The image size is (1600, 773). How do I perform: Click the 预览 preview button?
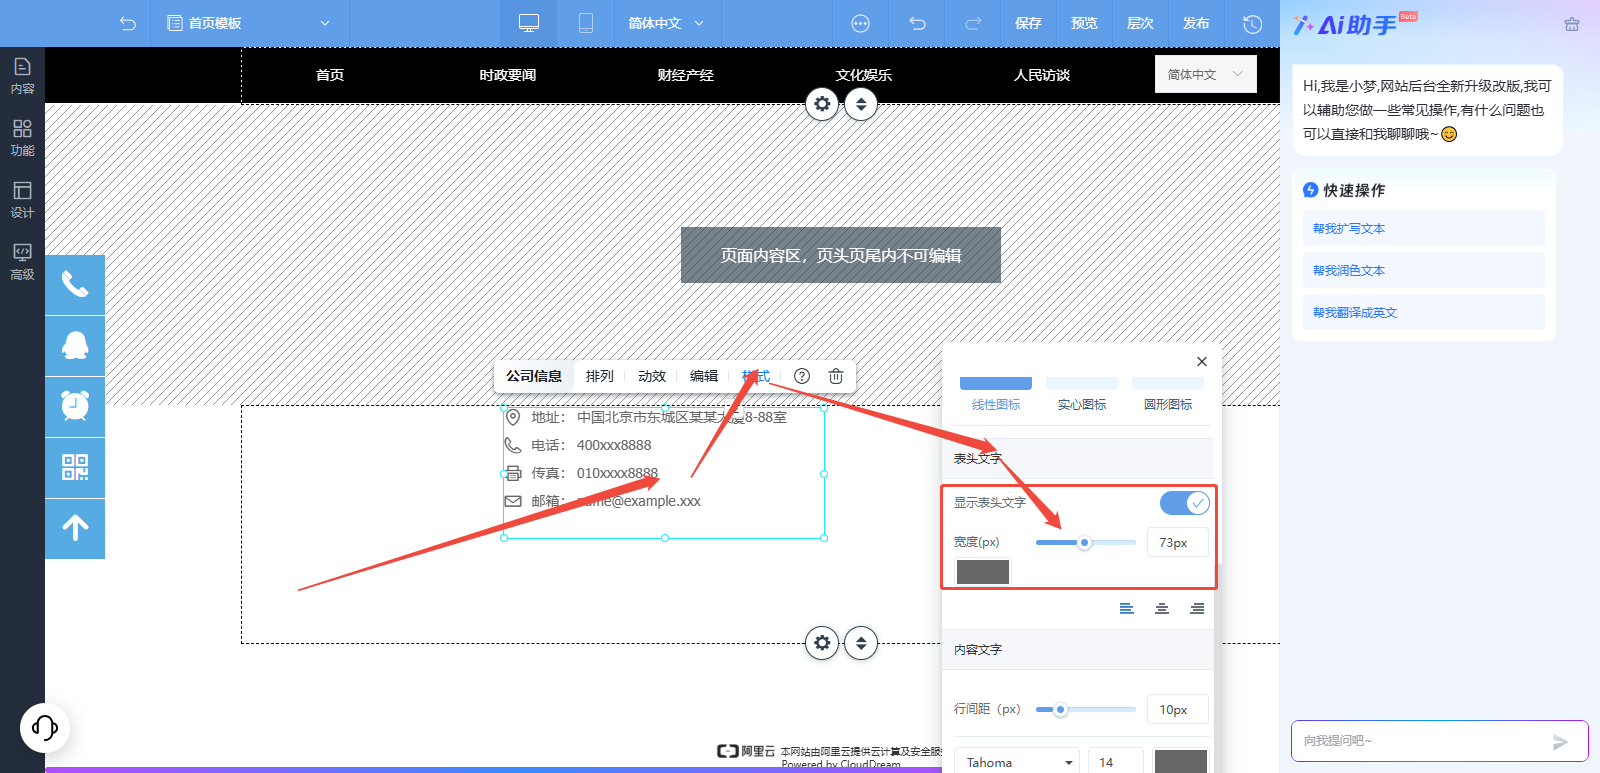pyautogui.click(x=1084, y=23)
